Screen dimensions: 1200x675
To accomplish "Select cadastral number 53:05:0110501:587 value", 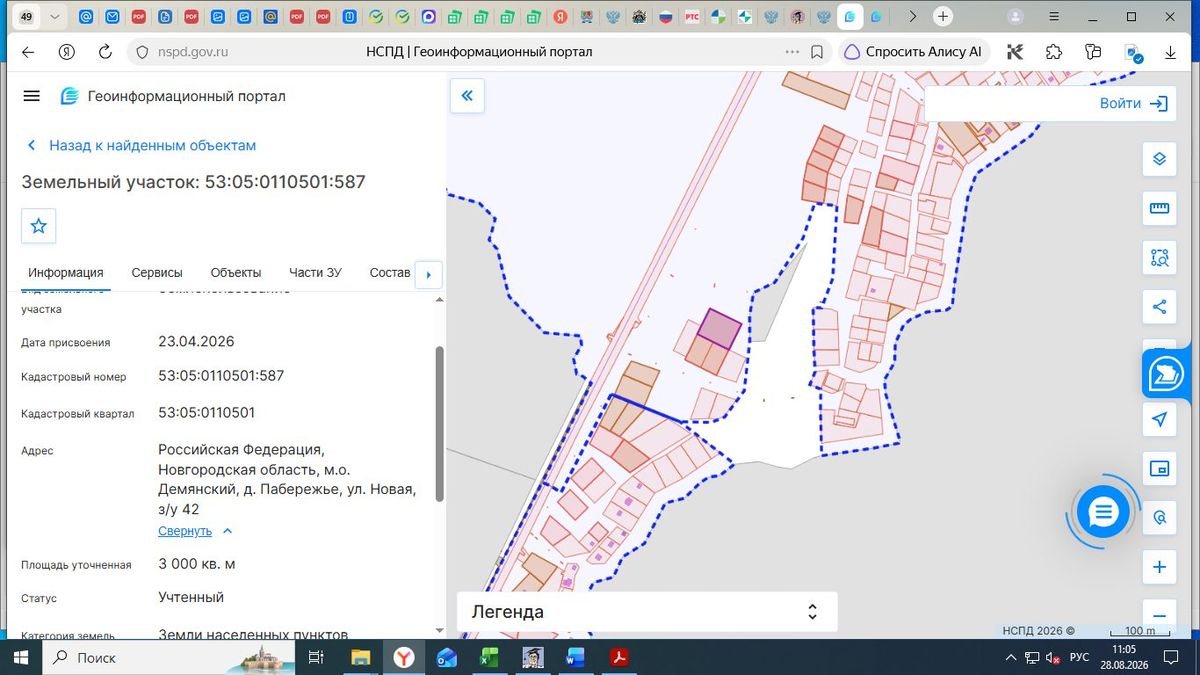I will click(x=221, y=376).
